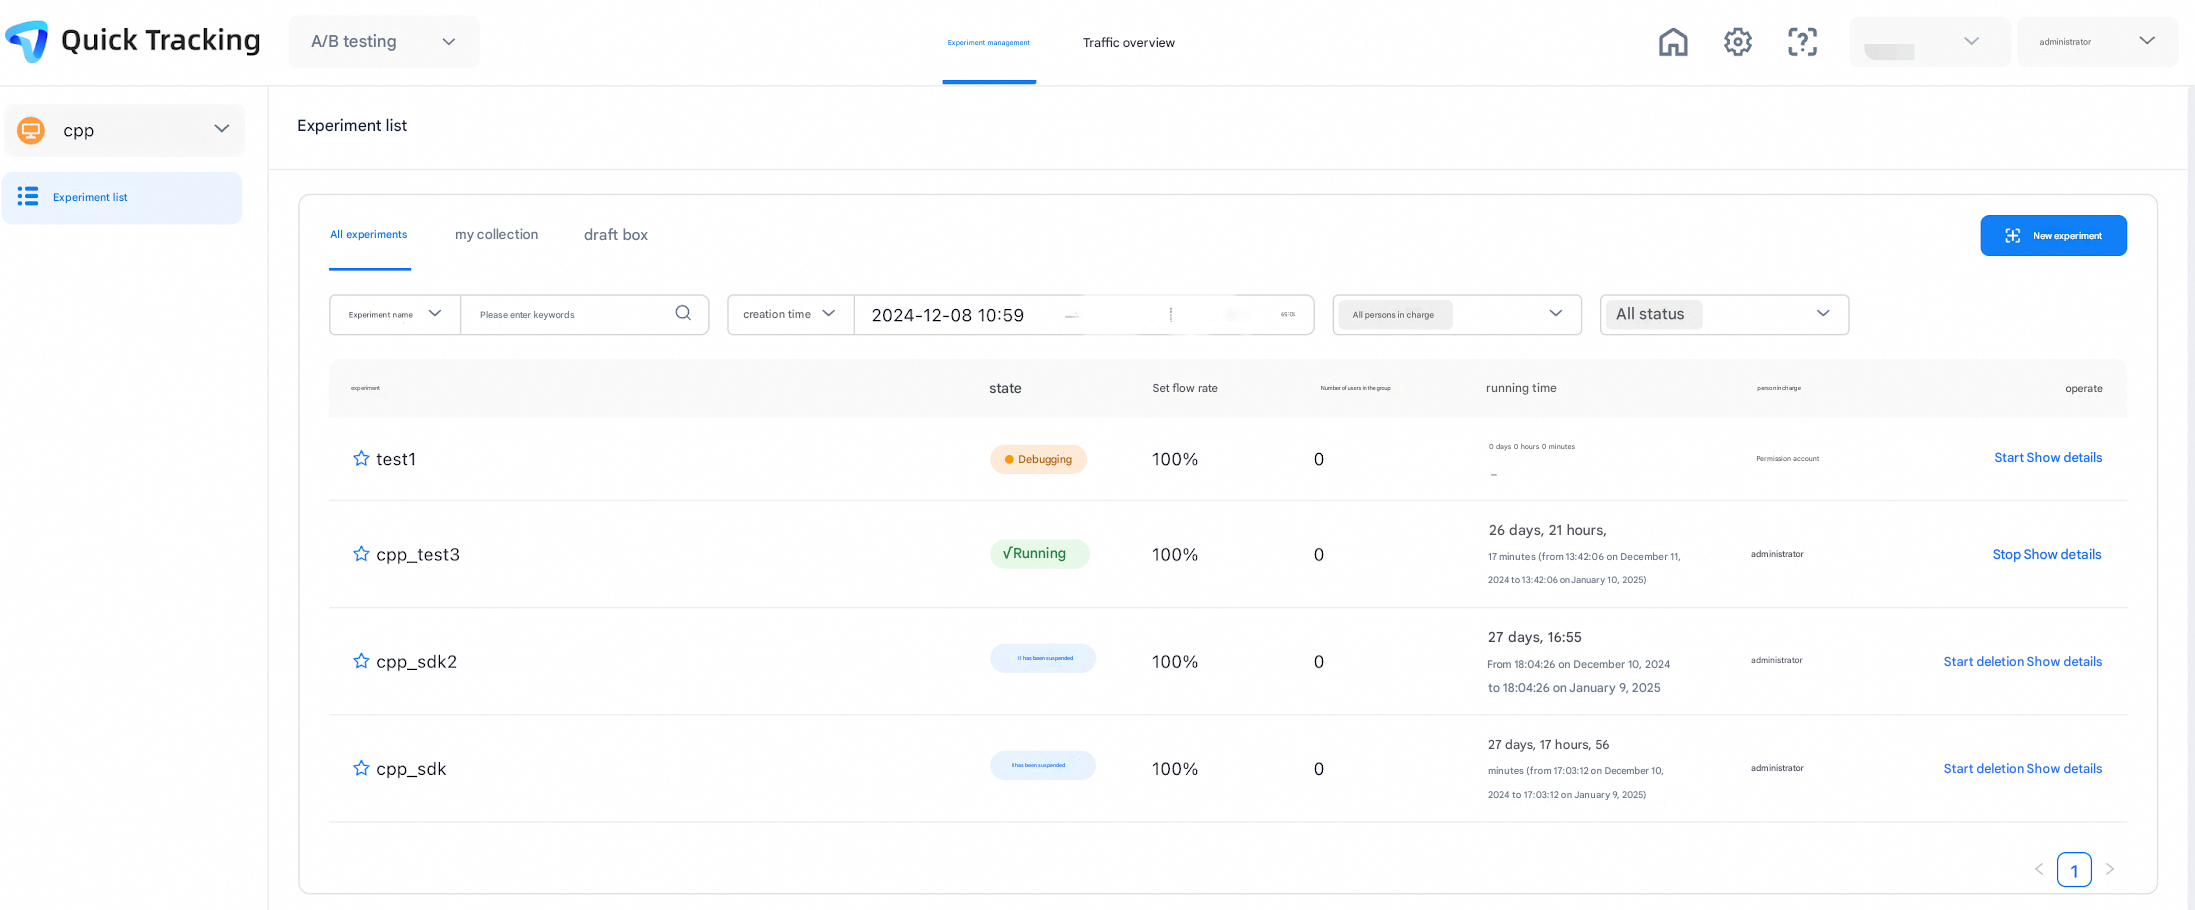Open the A/B testing dropdown
Viewport: 2195px width, 910px height.
point(384,42)
